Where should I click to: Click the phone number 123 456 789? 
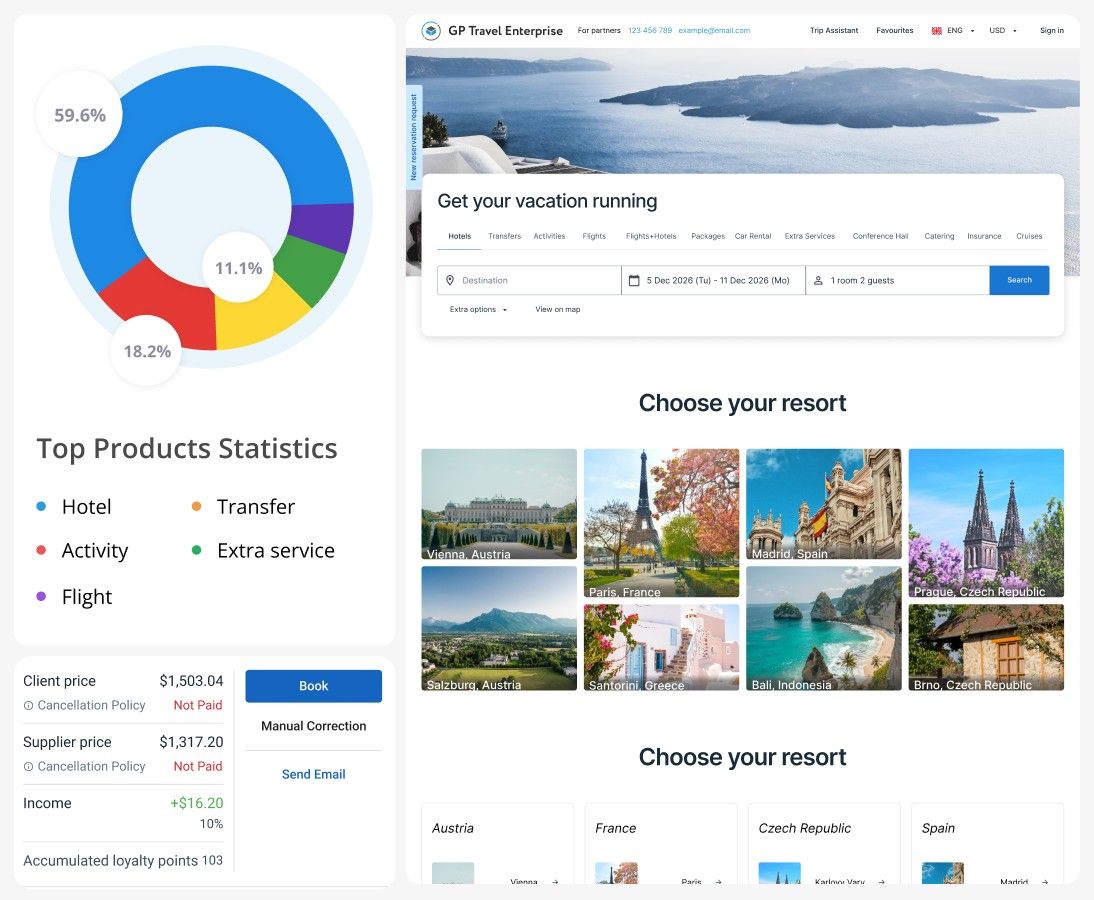pyautogui.click(x=650, y=31)
